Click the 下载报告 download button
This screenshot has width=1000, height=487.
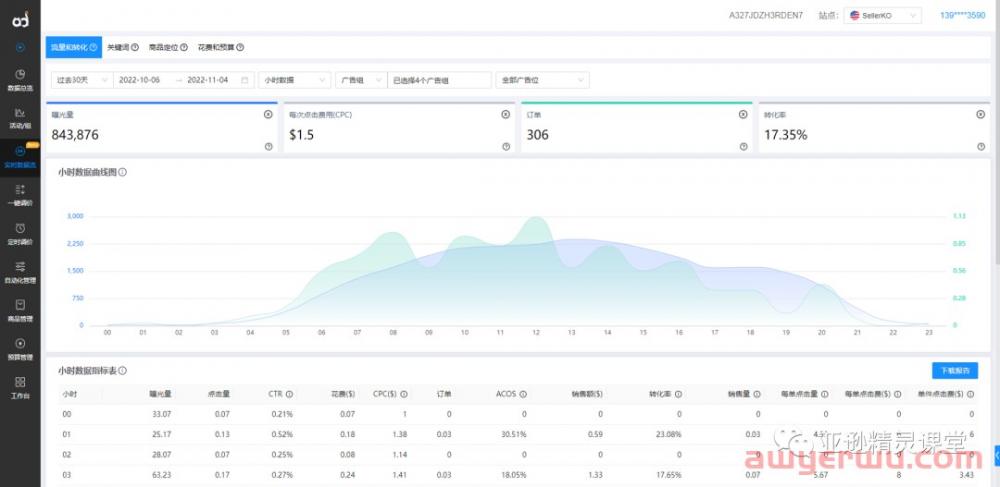[955, 370]
